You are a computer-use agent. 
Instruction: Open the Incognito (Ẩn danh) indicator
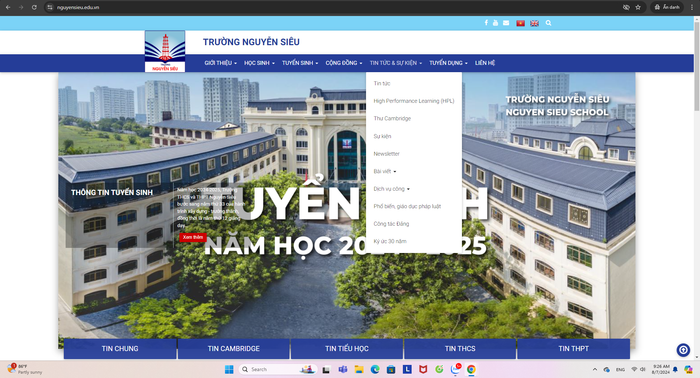coord(667,7)
